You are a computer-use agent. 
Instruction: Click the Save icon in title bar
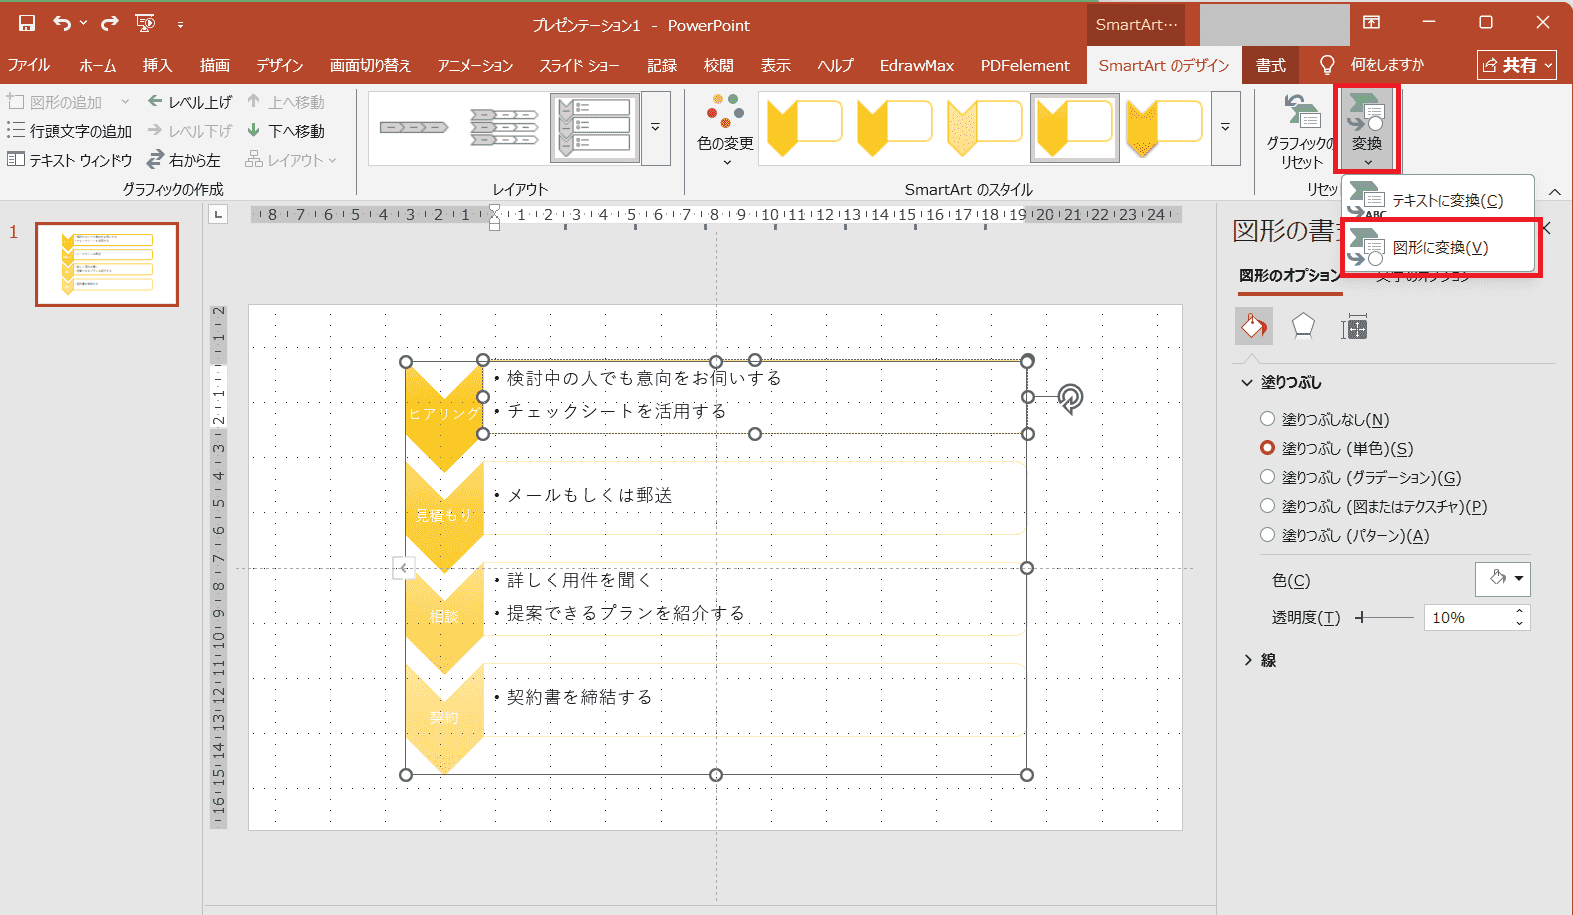[x=27, y=23]
